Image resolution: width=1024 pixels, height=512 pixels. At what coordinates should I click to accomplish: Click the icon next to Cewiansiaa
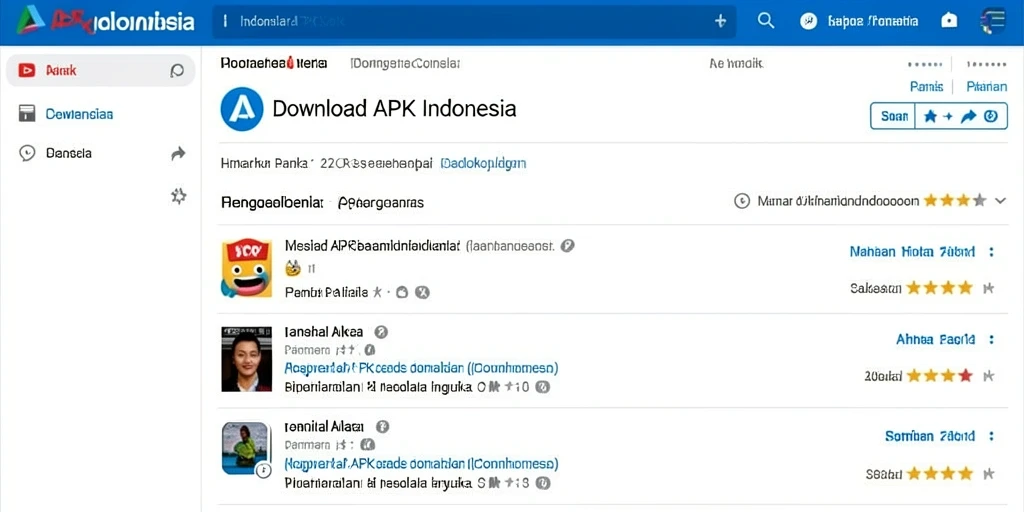tap(27, 114)
